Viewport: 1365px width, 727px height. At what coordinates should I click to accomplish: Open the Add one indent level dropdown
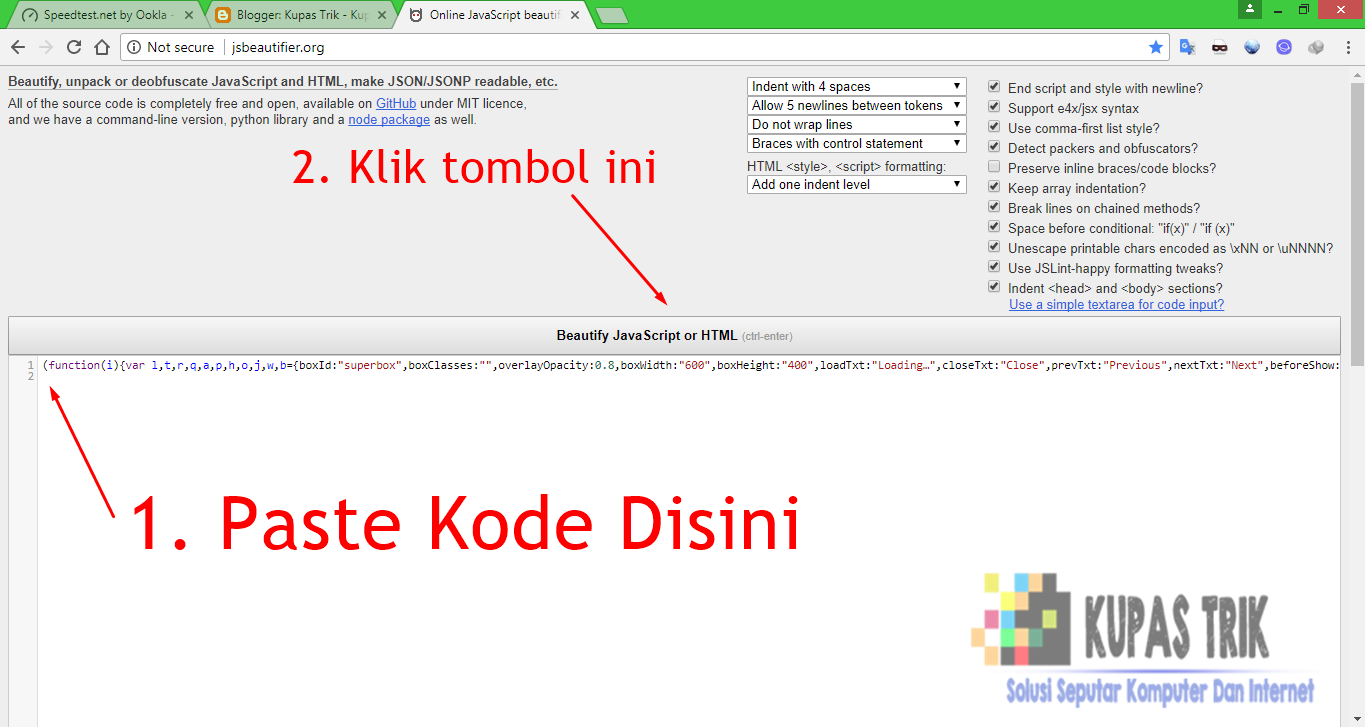click(855, 184)
